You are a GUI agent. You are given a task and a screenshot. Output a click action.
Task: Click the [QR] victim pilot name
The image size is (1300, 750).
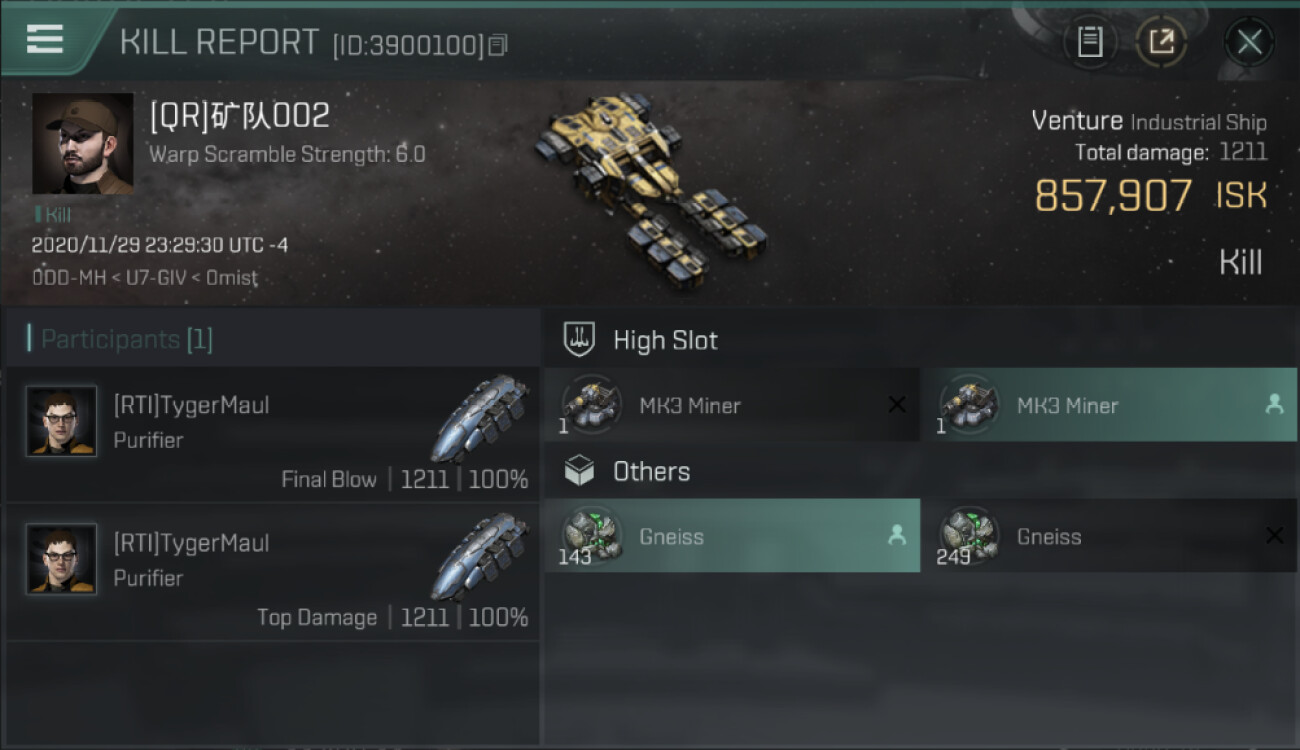click(x=239, y=116)
